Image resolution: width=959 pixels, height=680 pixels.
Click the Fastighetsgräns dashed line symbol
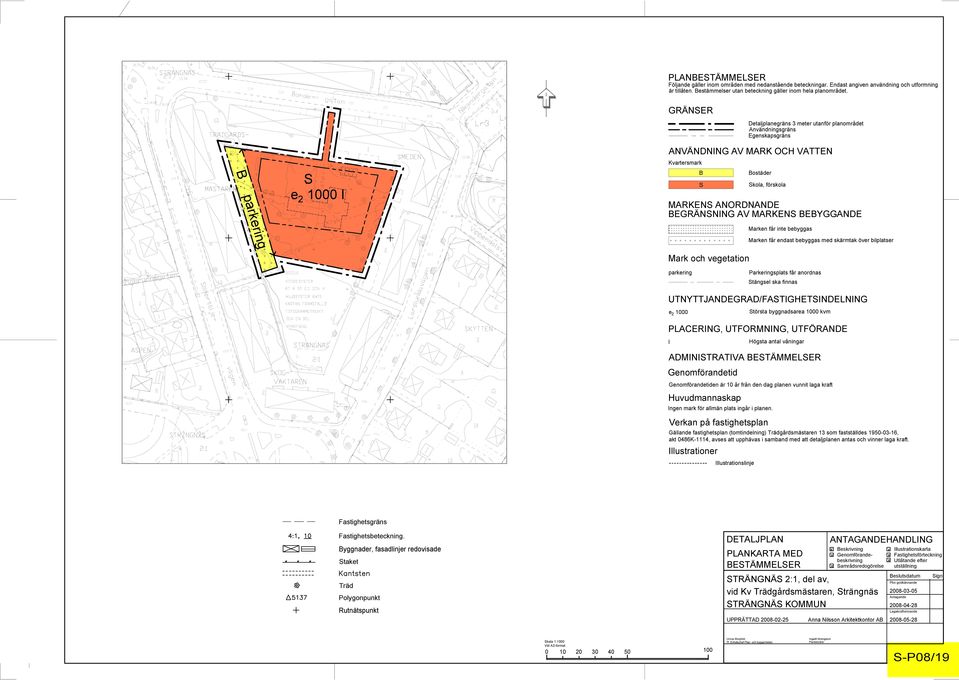[298, 522]
